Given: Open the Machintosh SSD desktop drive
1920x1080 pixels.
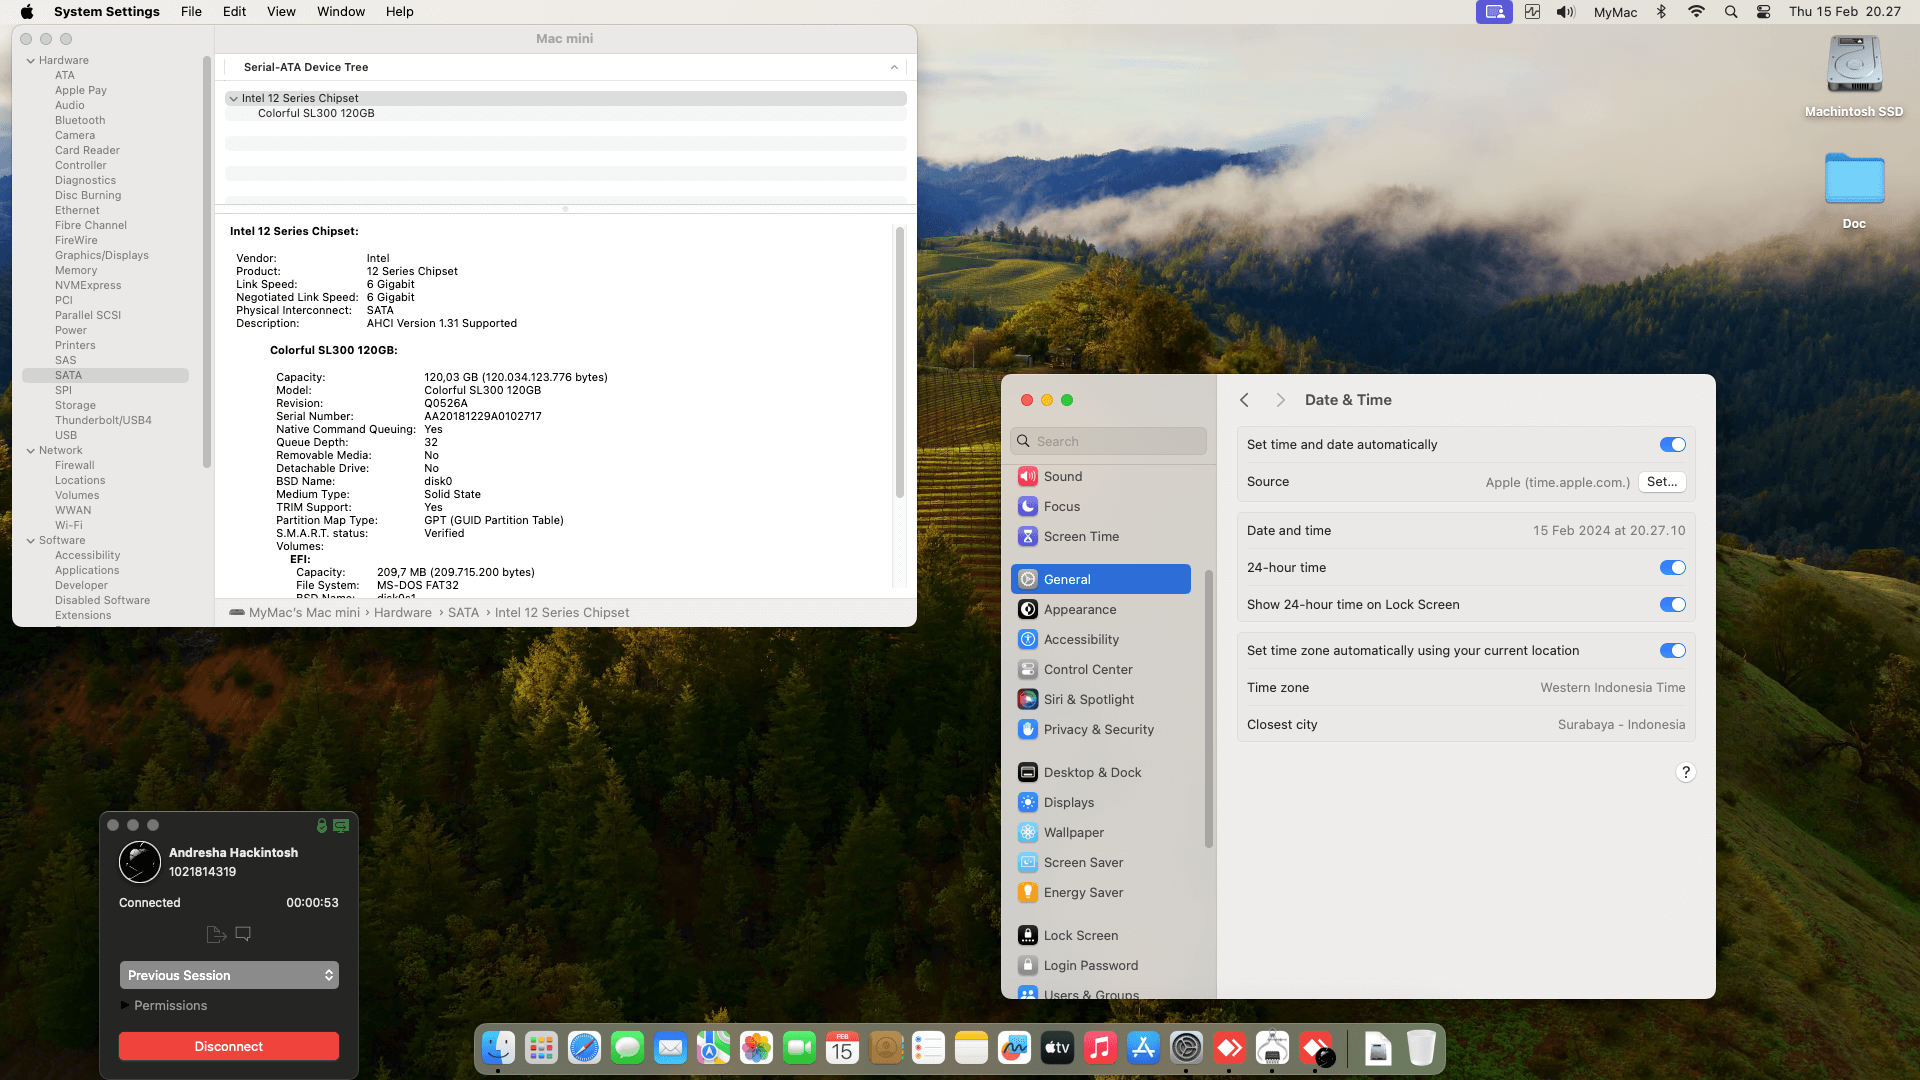Looking at the screenshot, I should pos(1854,77).
